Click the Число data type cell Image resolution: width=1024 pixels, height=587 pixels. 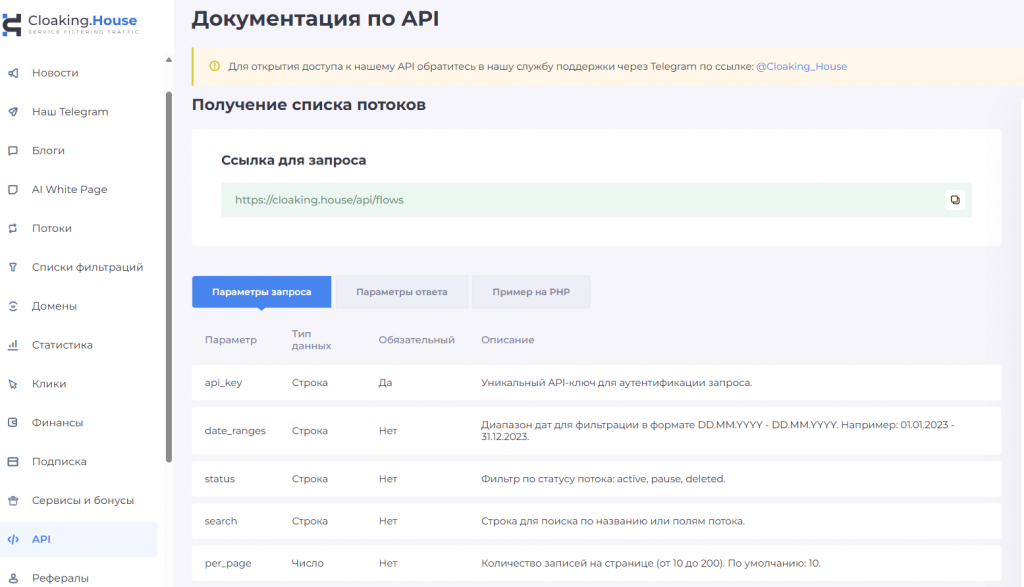(x=308, y=563)
